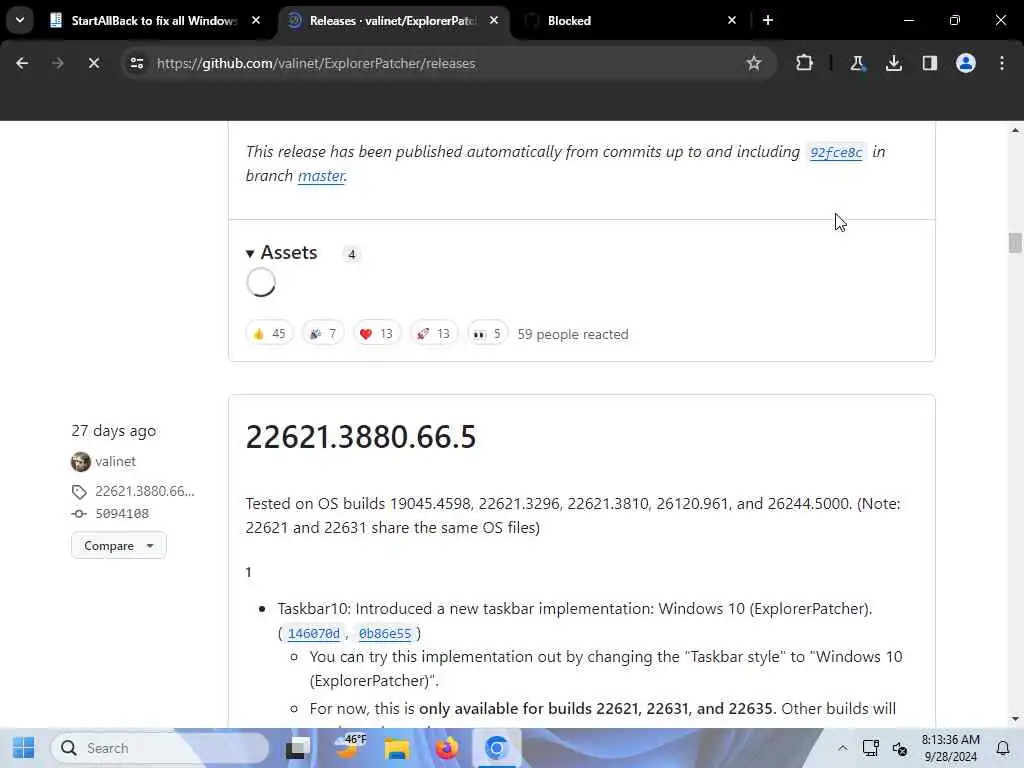React with heart (13)
Viewport: 1024px width, 768px height.
376,334
